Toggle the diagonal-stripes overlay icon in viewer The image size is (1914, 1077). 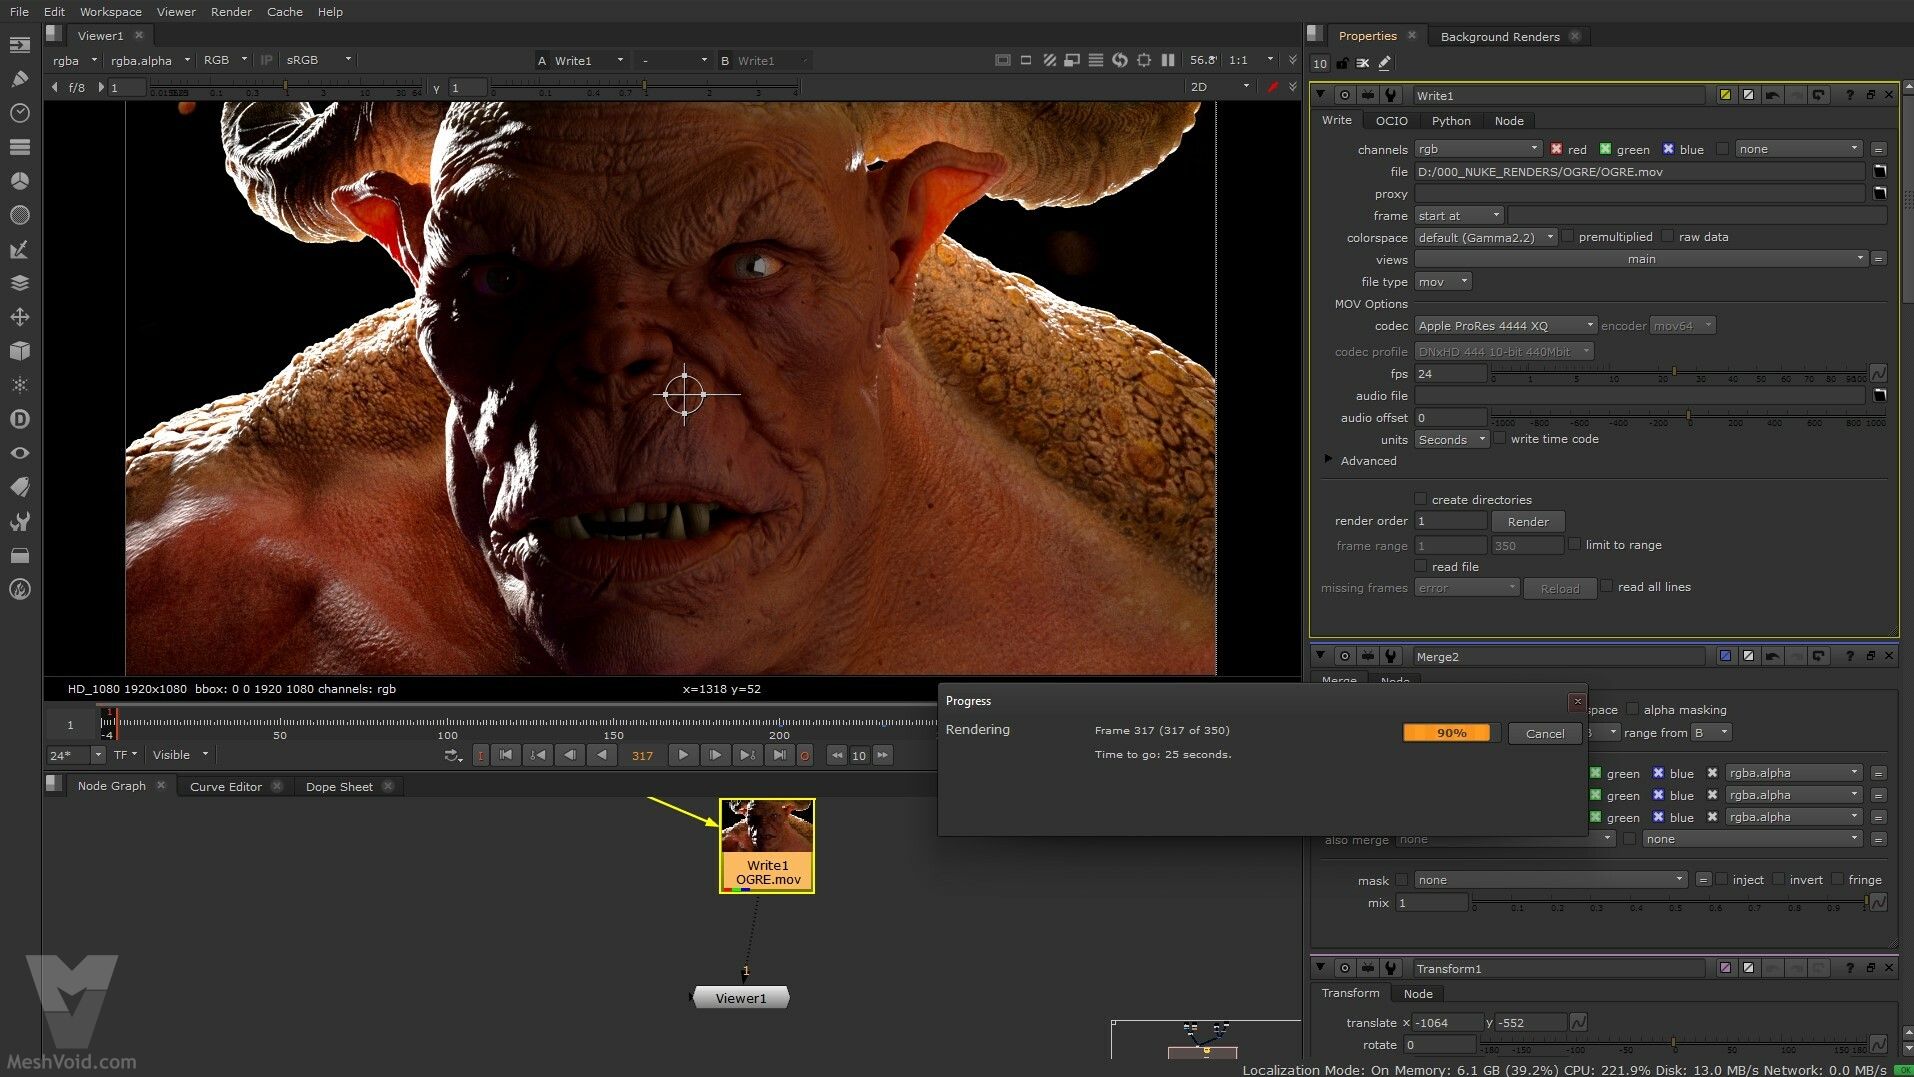1049,60
